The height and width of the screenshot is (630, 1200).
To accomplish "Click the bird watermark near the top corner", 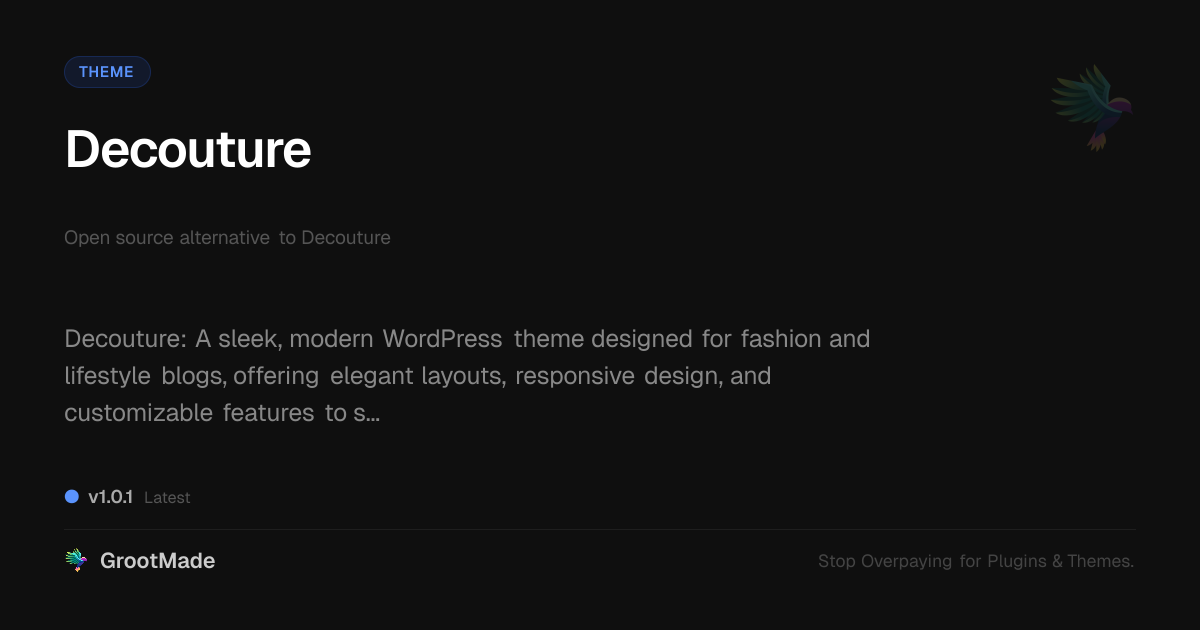I will point(1091,106).
